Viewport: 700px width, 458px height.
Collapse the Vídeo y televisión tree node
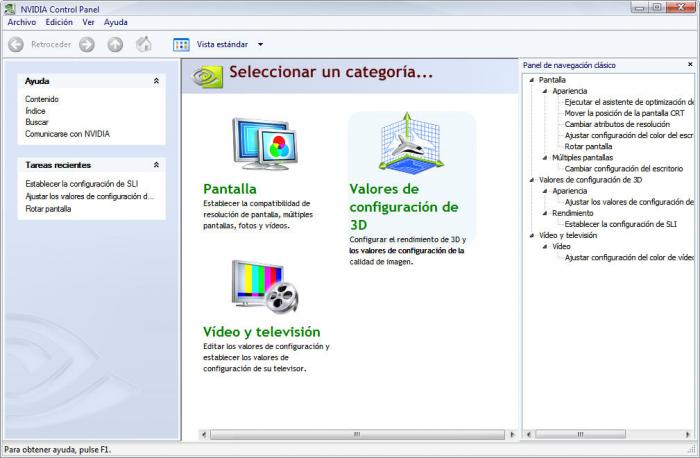(x=531, y=235)
